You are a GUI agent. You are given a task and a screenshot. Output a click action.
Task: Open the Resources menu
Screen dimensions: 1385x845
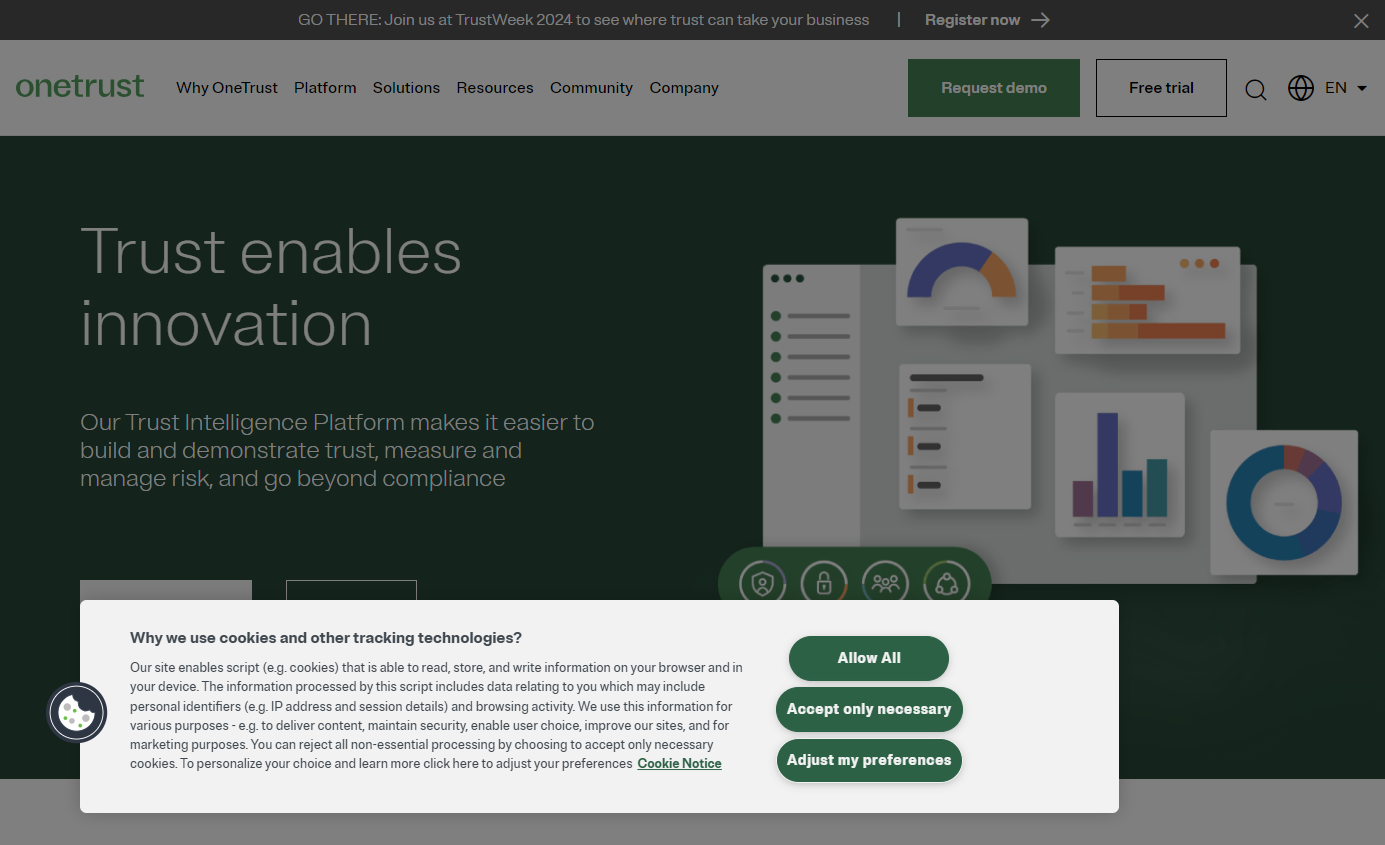pyautogui.click(x=495, y=88)
